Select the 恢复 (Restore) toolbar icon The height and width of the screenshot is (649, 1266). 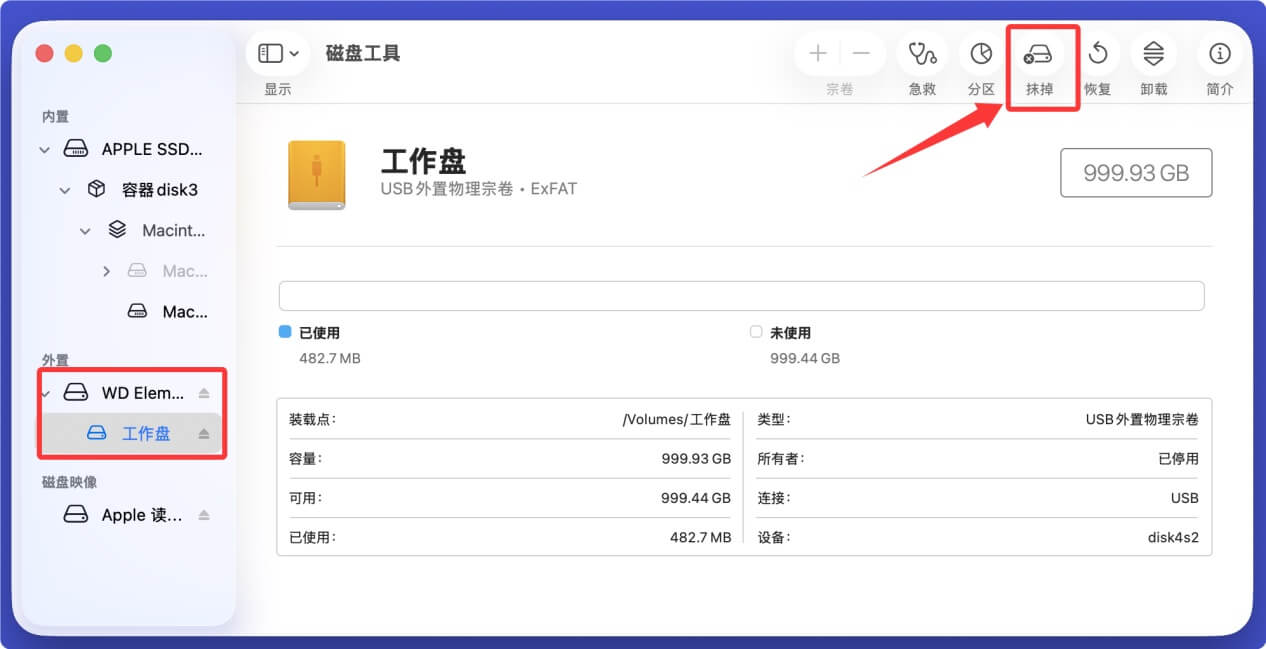point(1097,54)
